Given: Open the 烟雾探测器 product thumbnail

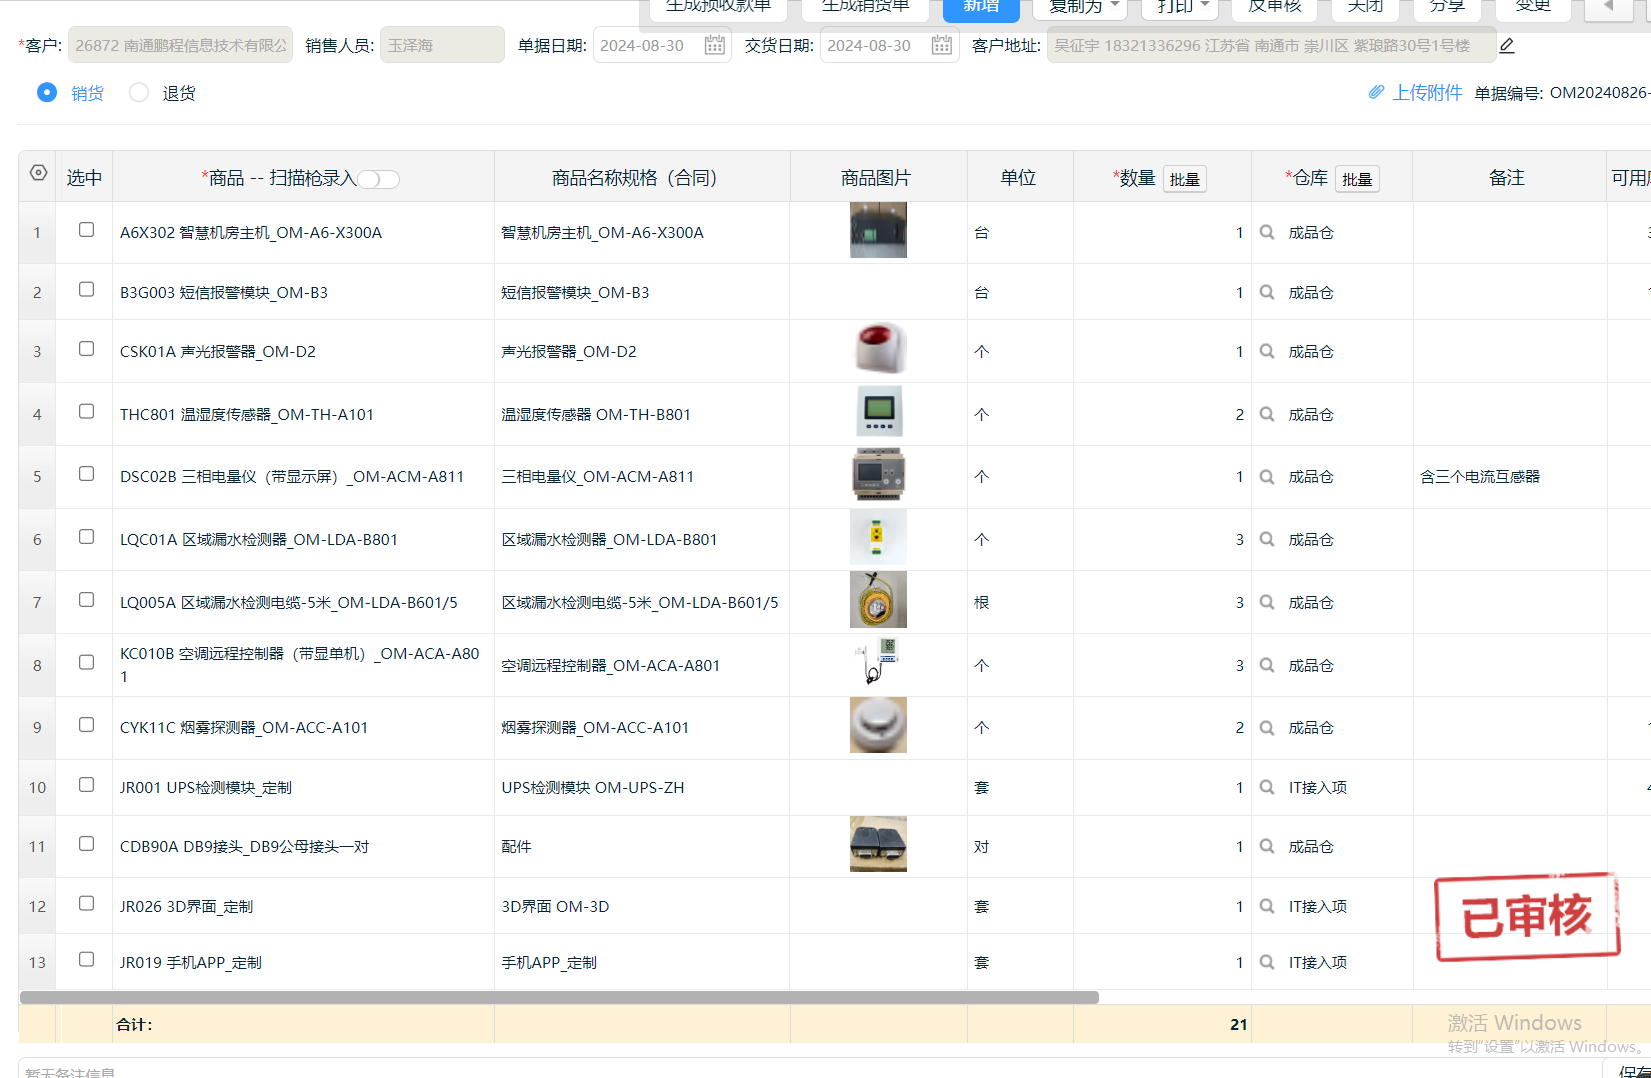Looking at the screenshot, I should click(878, 725).
